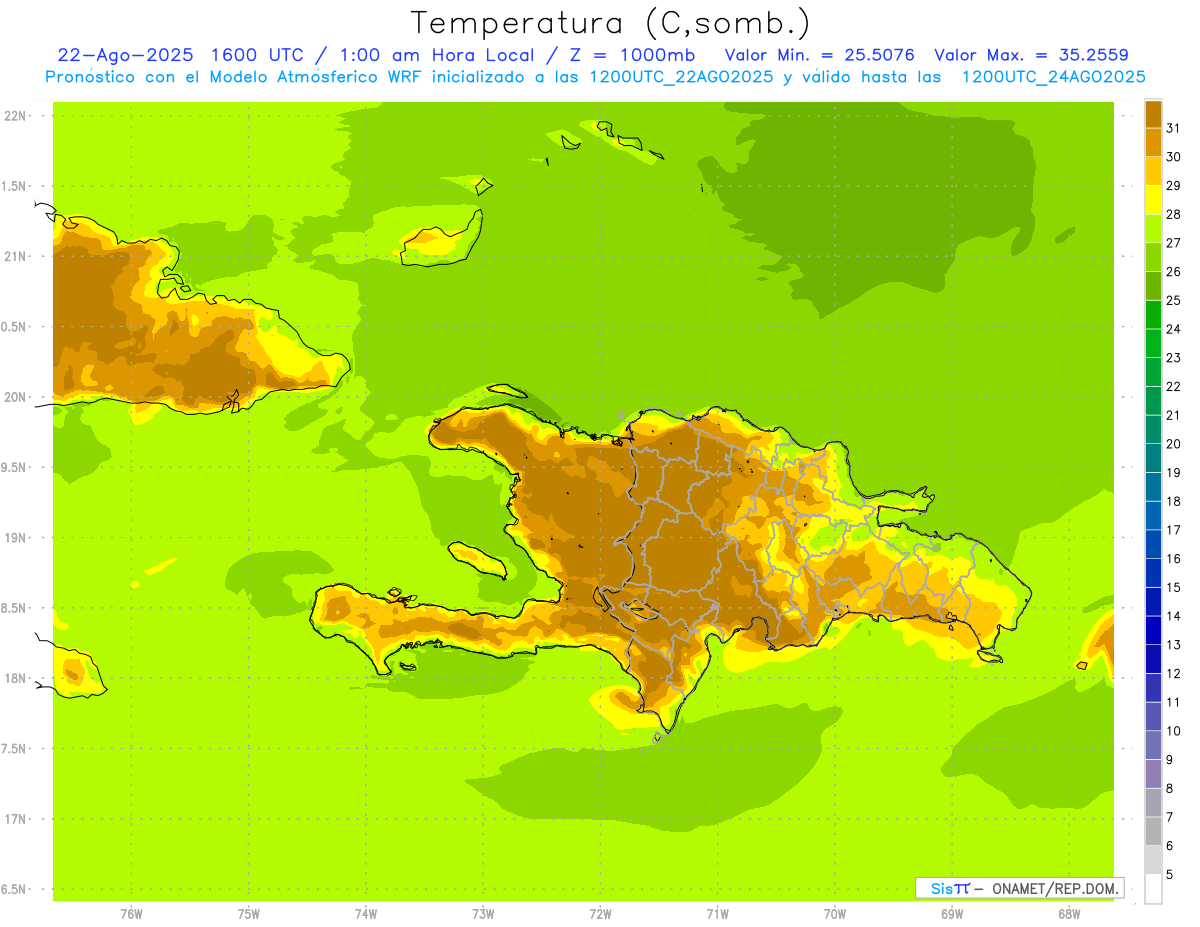Screen dimensions: 1200x927
Task: Click the '20N' latitude label
Action: click(x=17, y=397)
